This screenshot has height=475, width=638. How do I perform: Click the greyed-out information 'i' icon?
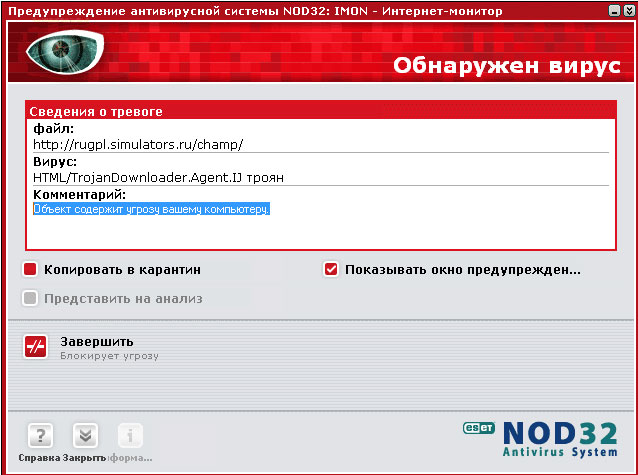[131, 435]
